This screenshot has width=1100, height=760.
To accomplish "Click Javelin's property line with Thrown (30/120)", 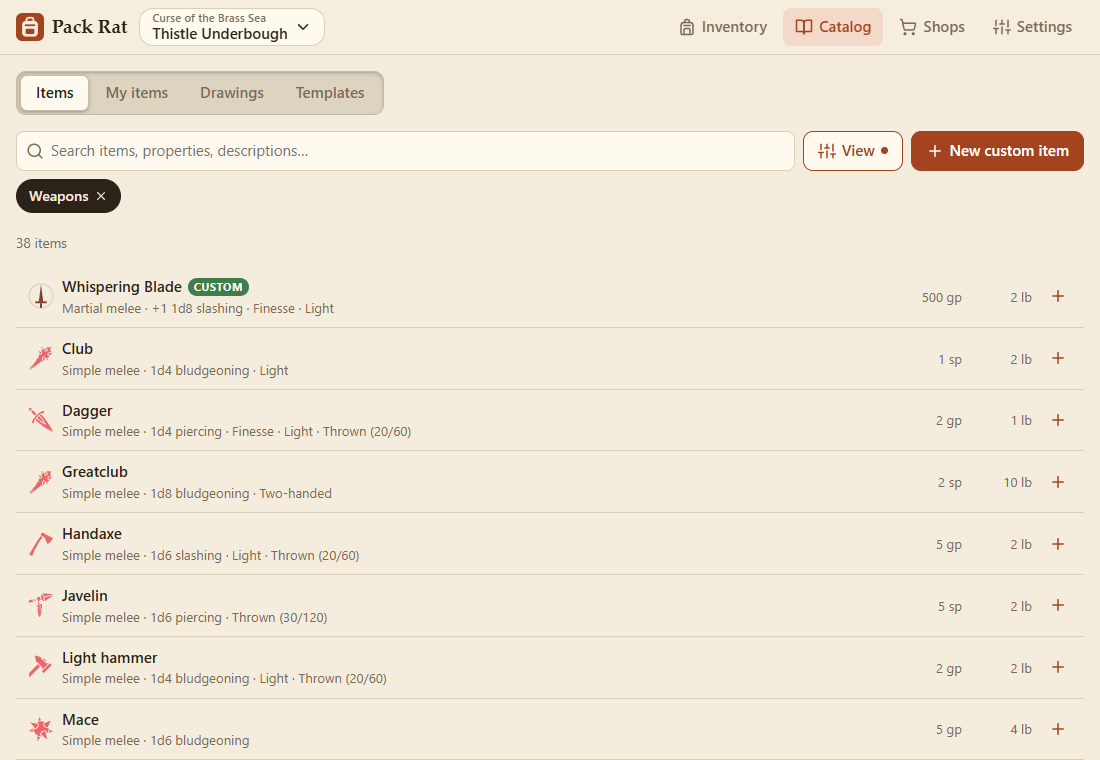I will click(x=194, y=618).
